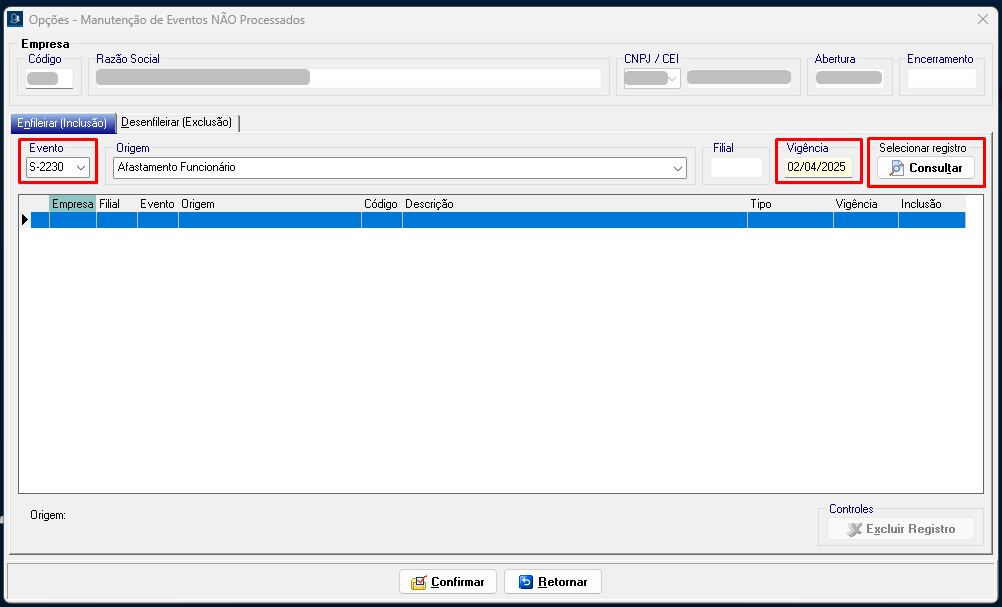Click the row indicator arrow in grid
Viewport: 1002px width, 607px height.
pyautogui.click(x=25, y=220)
